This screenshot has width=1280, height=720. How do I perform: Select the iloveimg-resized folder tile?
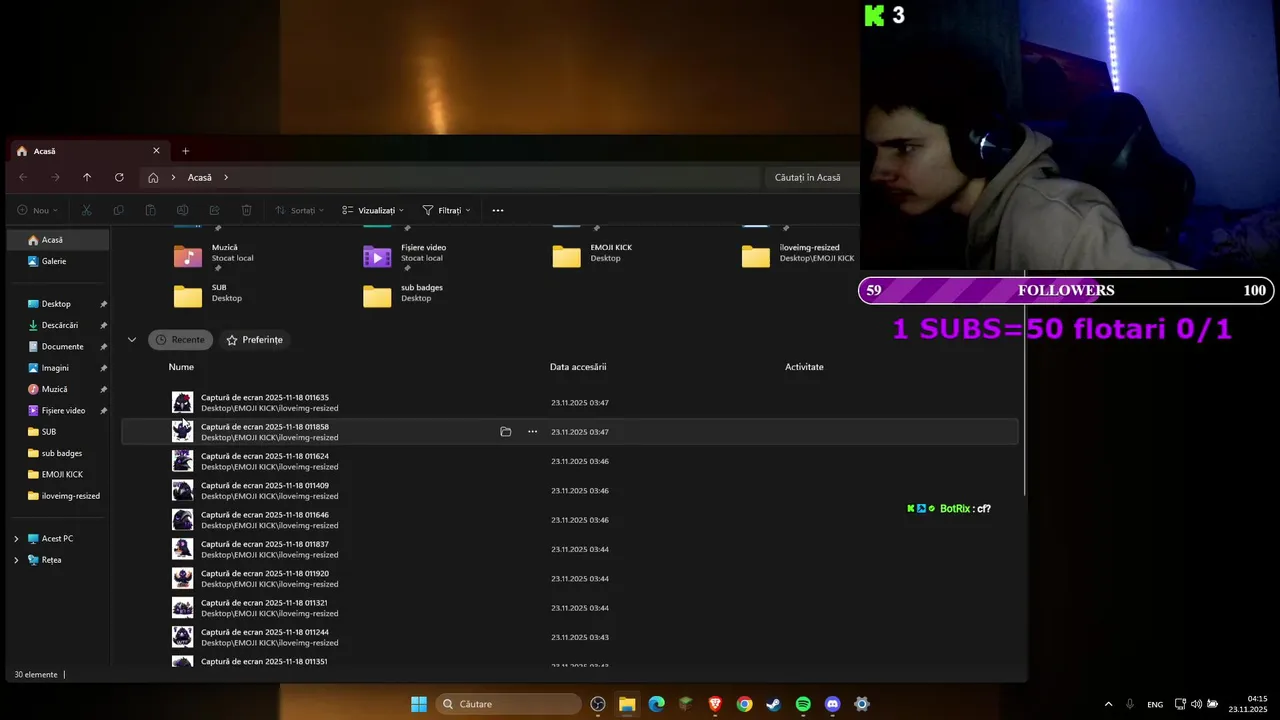pos(797,255)
